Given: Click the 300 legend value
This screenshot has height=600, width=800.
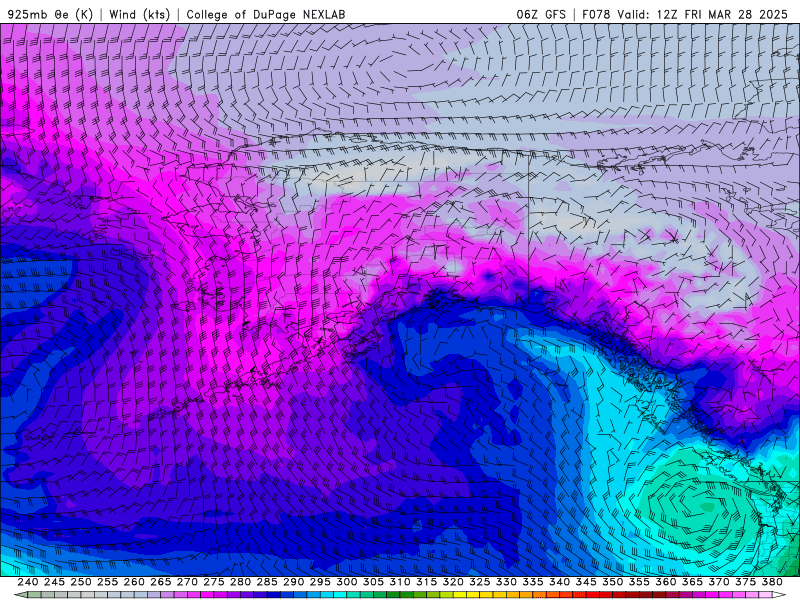Looking at the screenshot, I should tap(346, 582).
